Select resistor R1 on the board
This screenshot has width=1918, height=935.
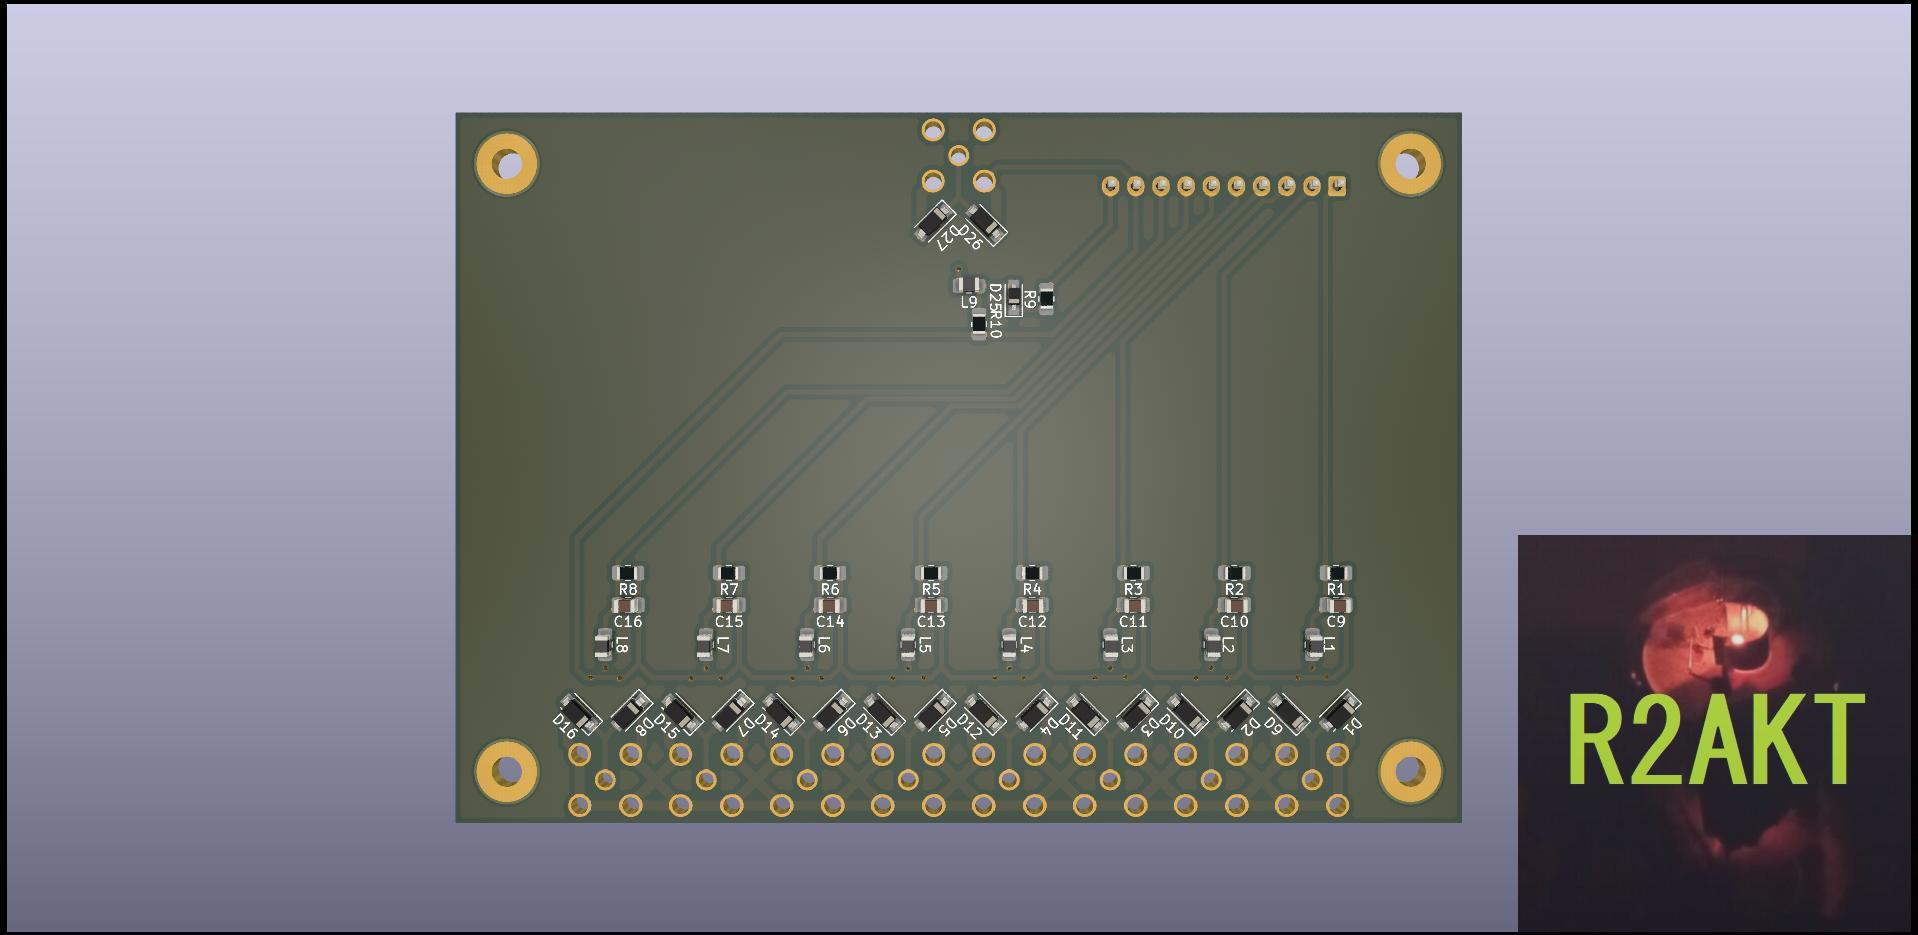pyautogui.click(x=1335, y=573)
